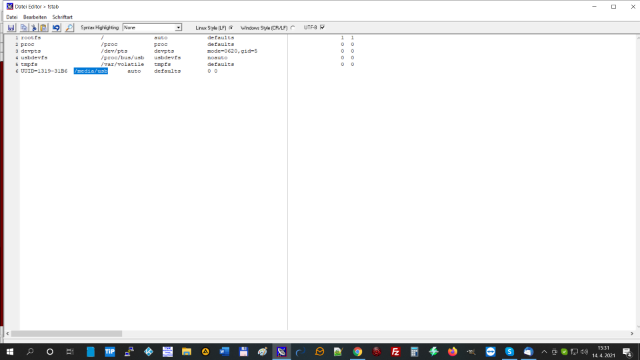Launch FileZilla from the taskbar
The width and height of the screenshot is (640, 360).
coord(395,351)
